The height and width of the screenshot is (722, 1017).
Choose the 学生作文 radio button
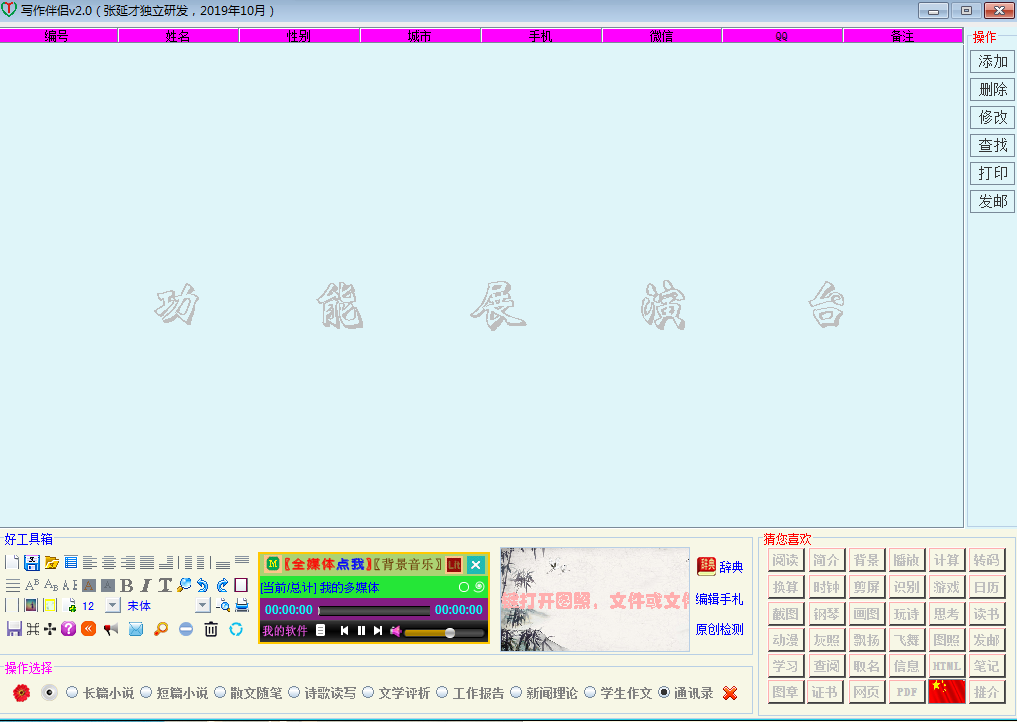[x=590, y=692]
